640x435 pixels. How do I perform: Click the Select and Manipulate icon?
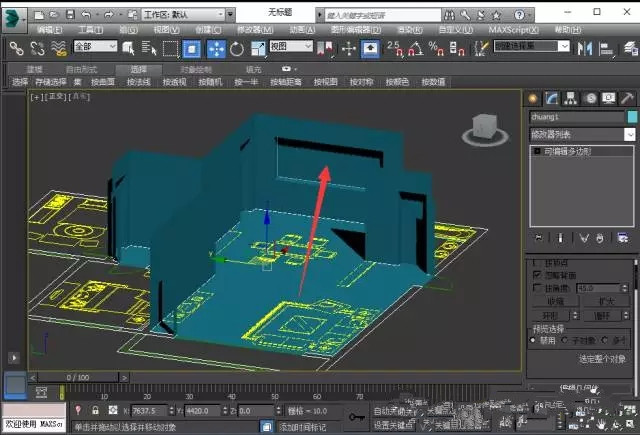pyautogui.click(x=349, y=49)
